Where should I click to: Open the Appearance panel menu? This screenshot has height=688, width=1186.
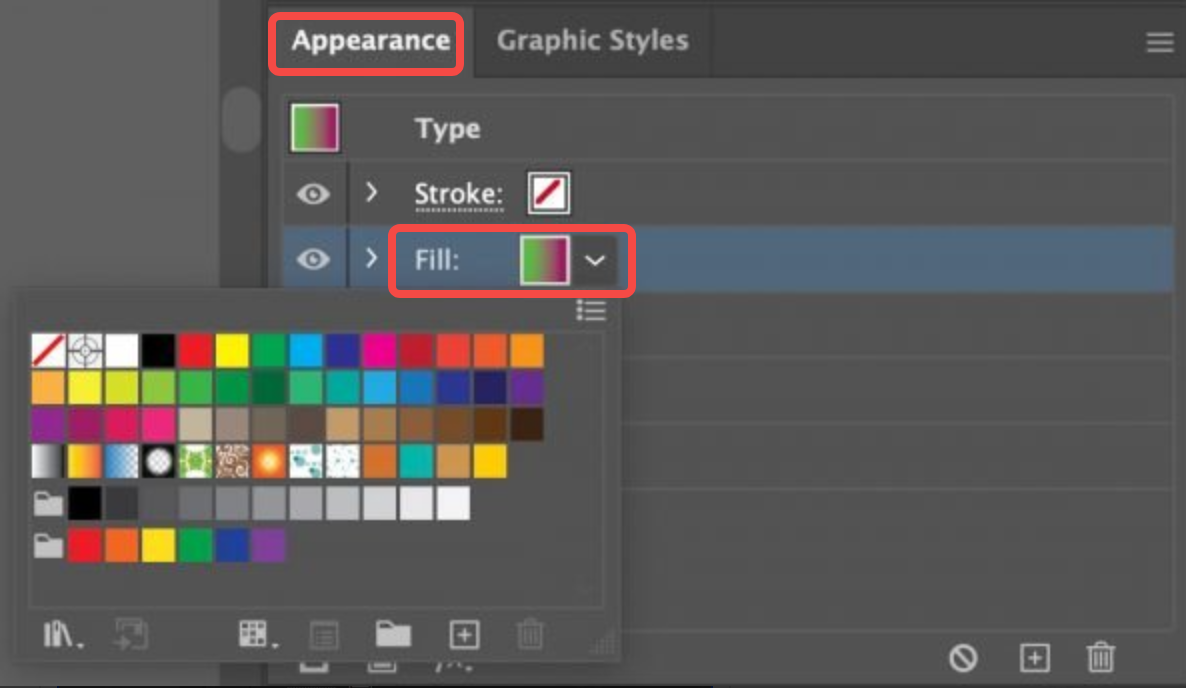1159,42
